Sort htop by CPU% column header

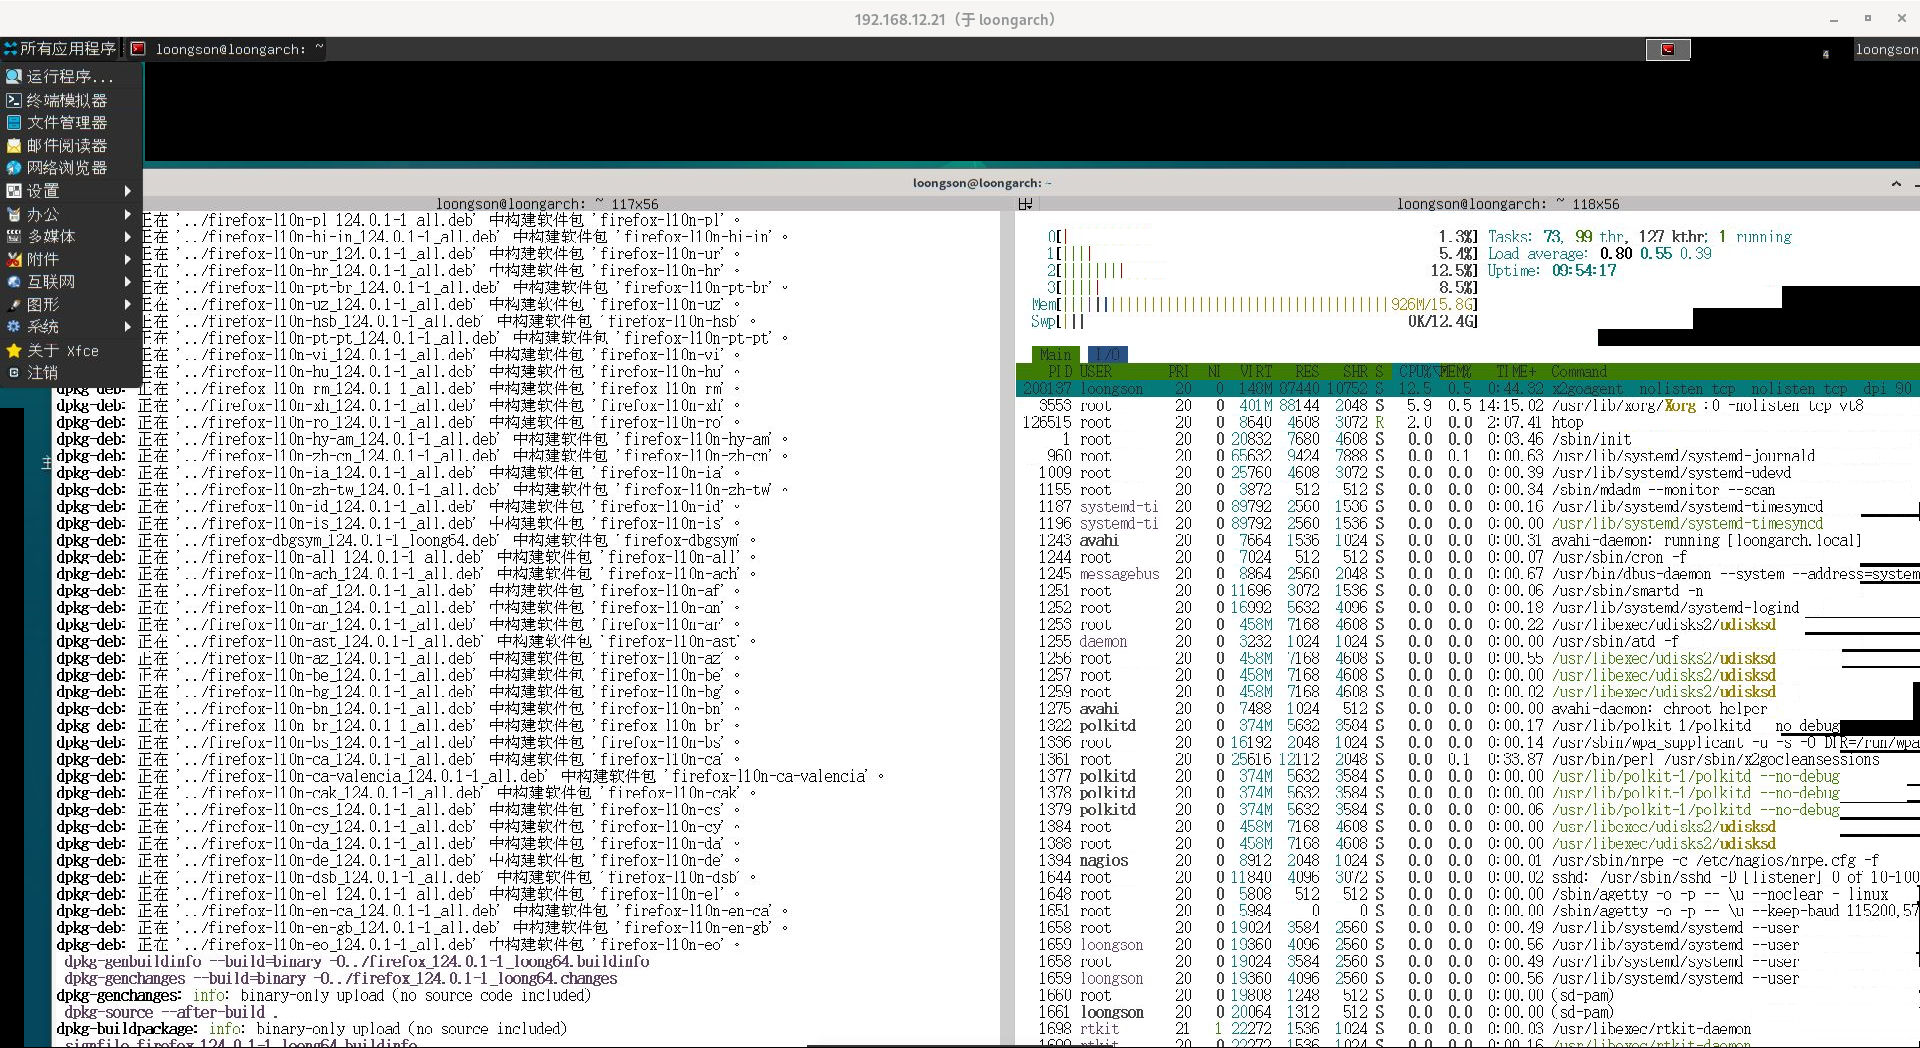[1416, 371]
